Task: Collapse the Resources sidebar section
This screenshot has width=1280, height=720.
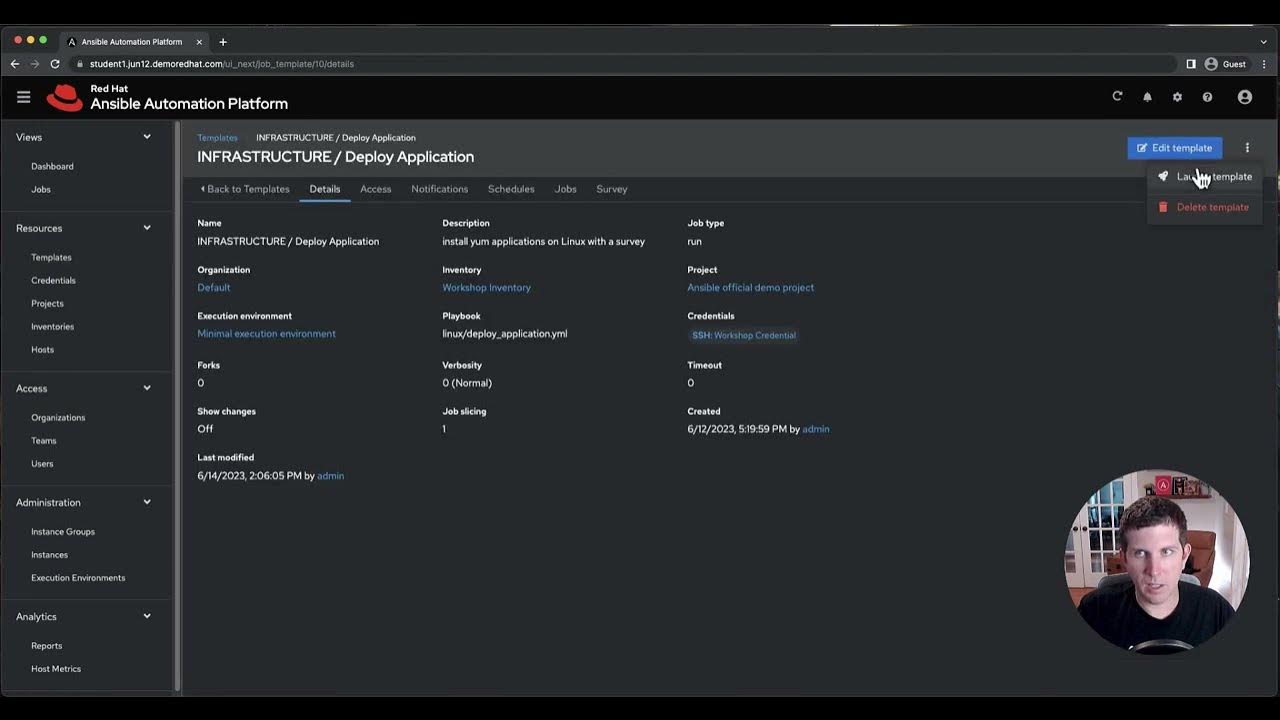Action: pyautogui.click(x=147, y=228)
